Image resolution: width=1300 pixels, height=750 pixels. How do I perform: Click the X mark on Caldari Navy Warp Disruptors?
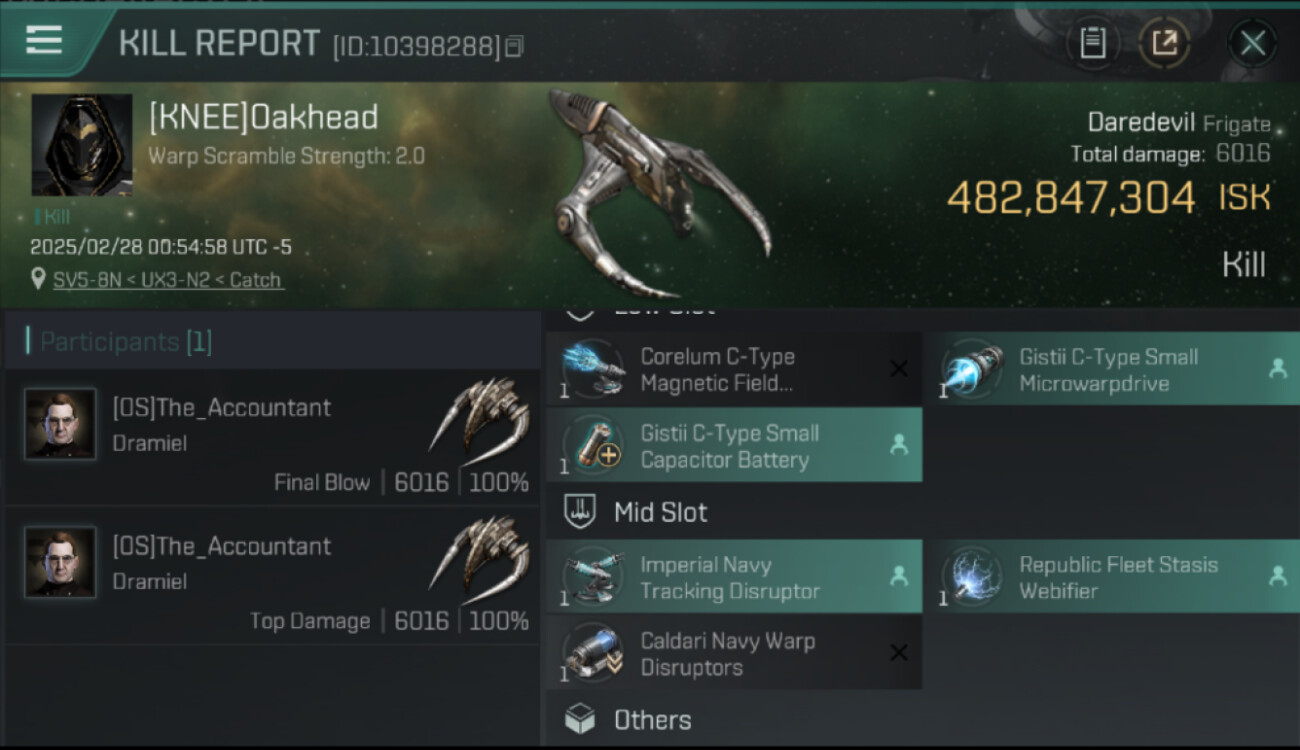898,653
